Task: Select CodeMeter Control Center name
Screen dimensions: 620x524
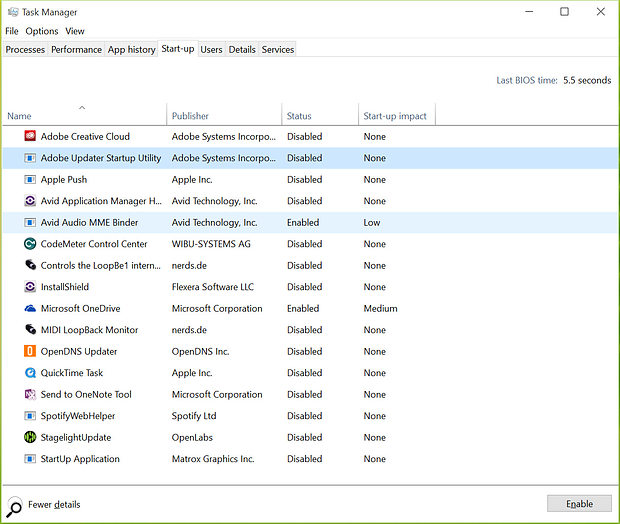Action: 94,244
